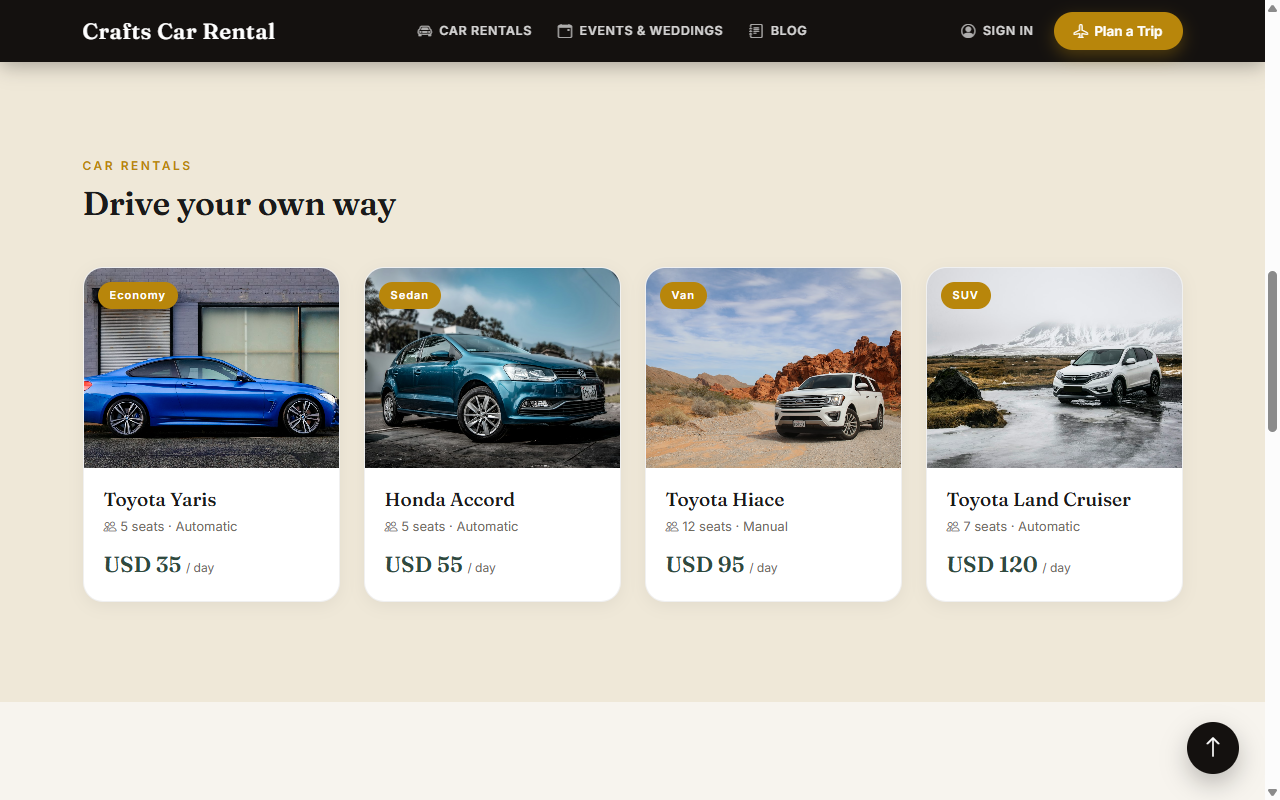Click the seats icon under Toyota Land Cruiser
Viewport: 1280px width, 800px height.
pos(953,527)
